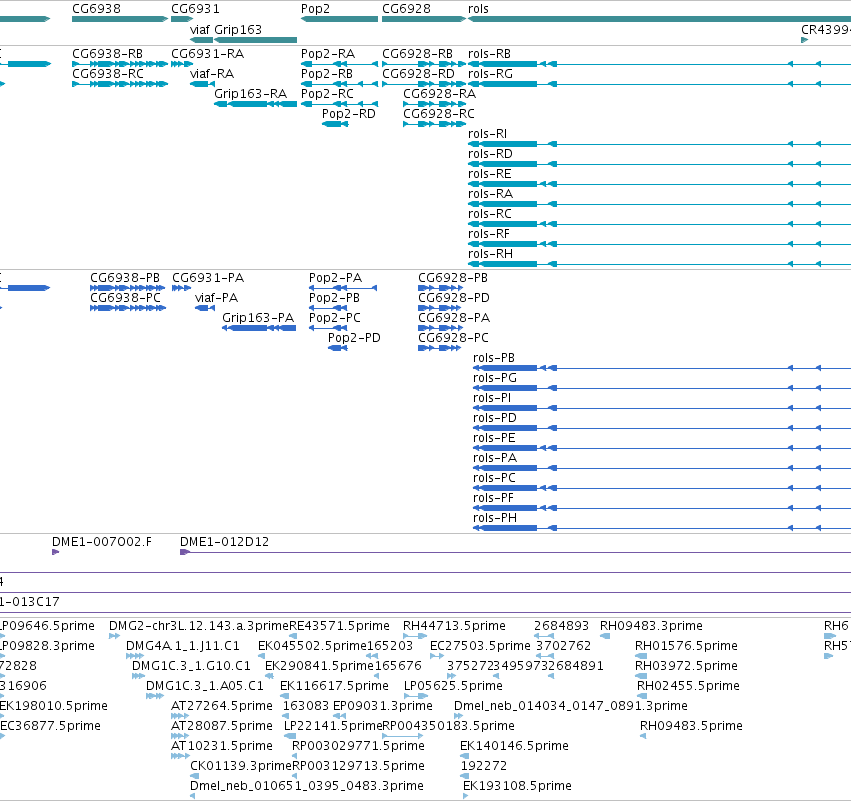Click the rols gene label
The width and height of the screenshot is (851, 801).
(478, 9)
